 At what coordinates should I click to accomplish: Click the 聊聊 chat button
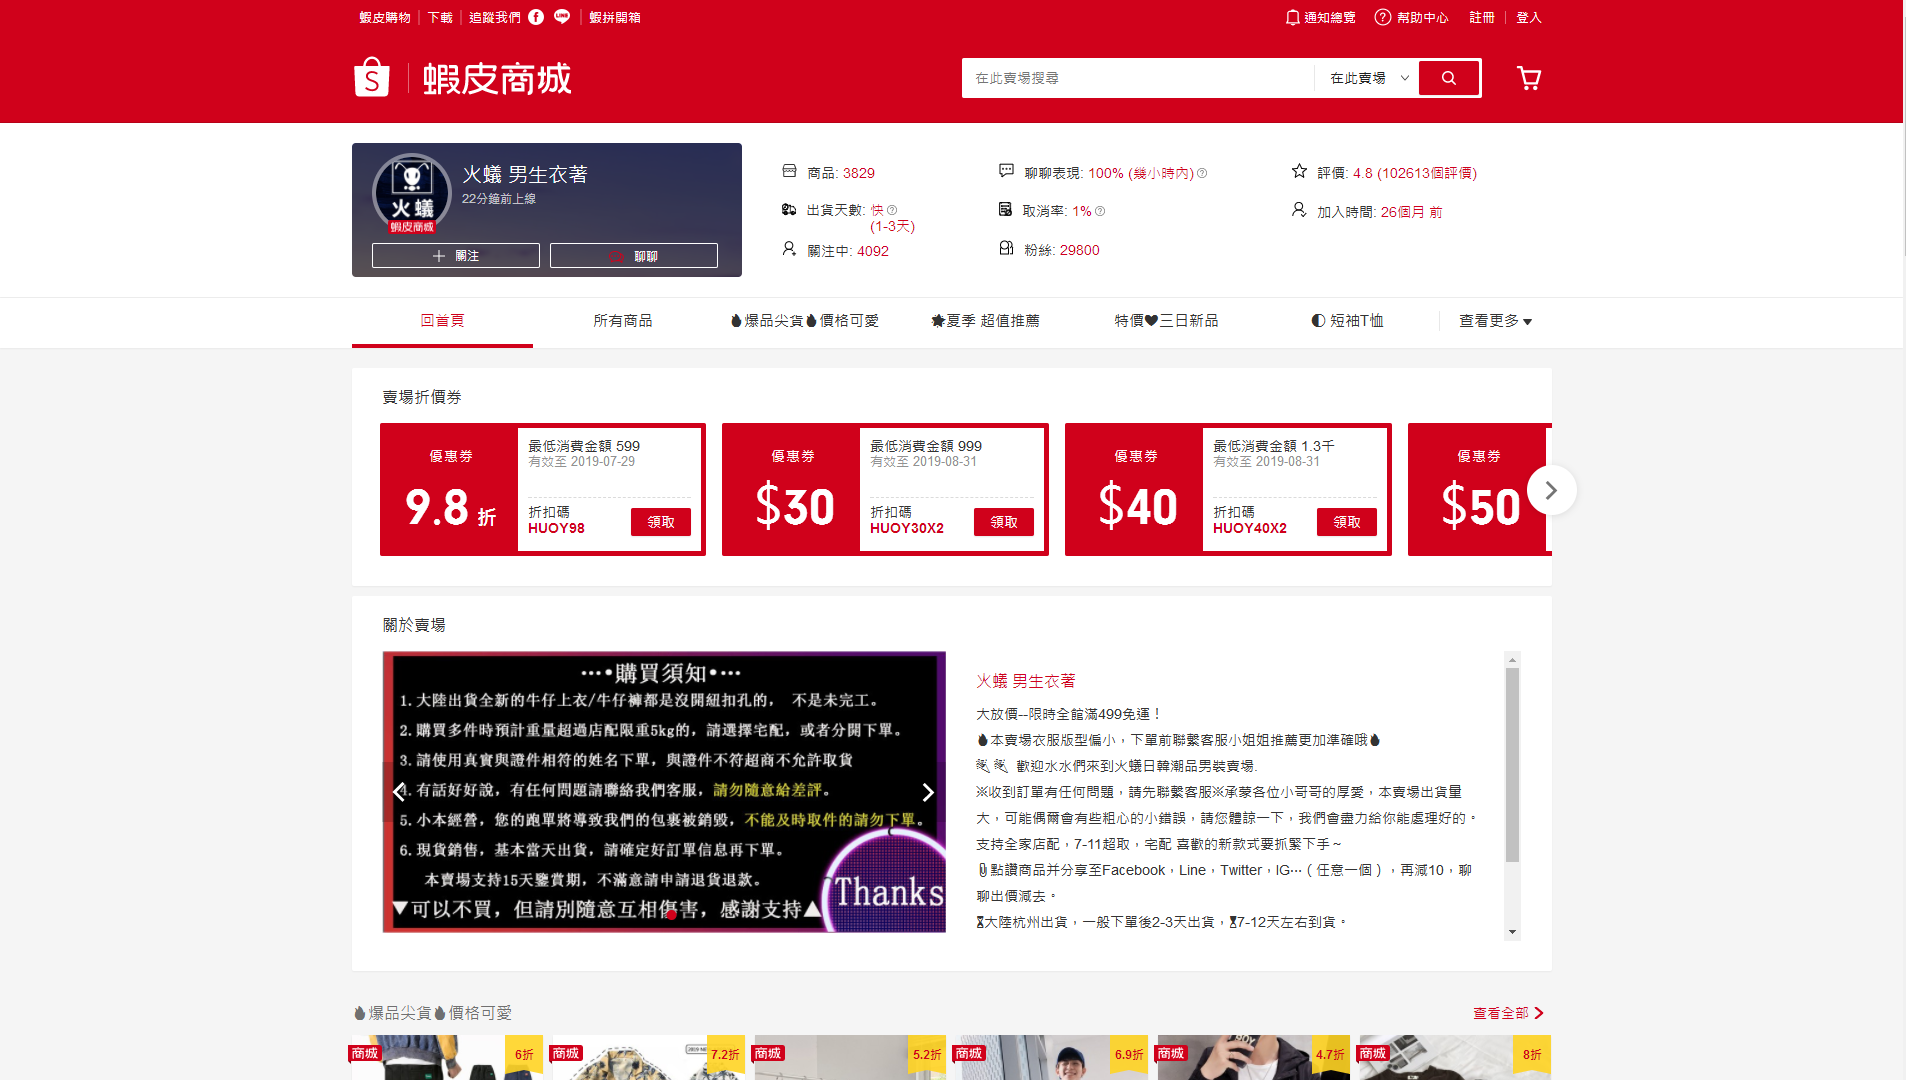coord(634,256)
